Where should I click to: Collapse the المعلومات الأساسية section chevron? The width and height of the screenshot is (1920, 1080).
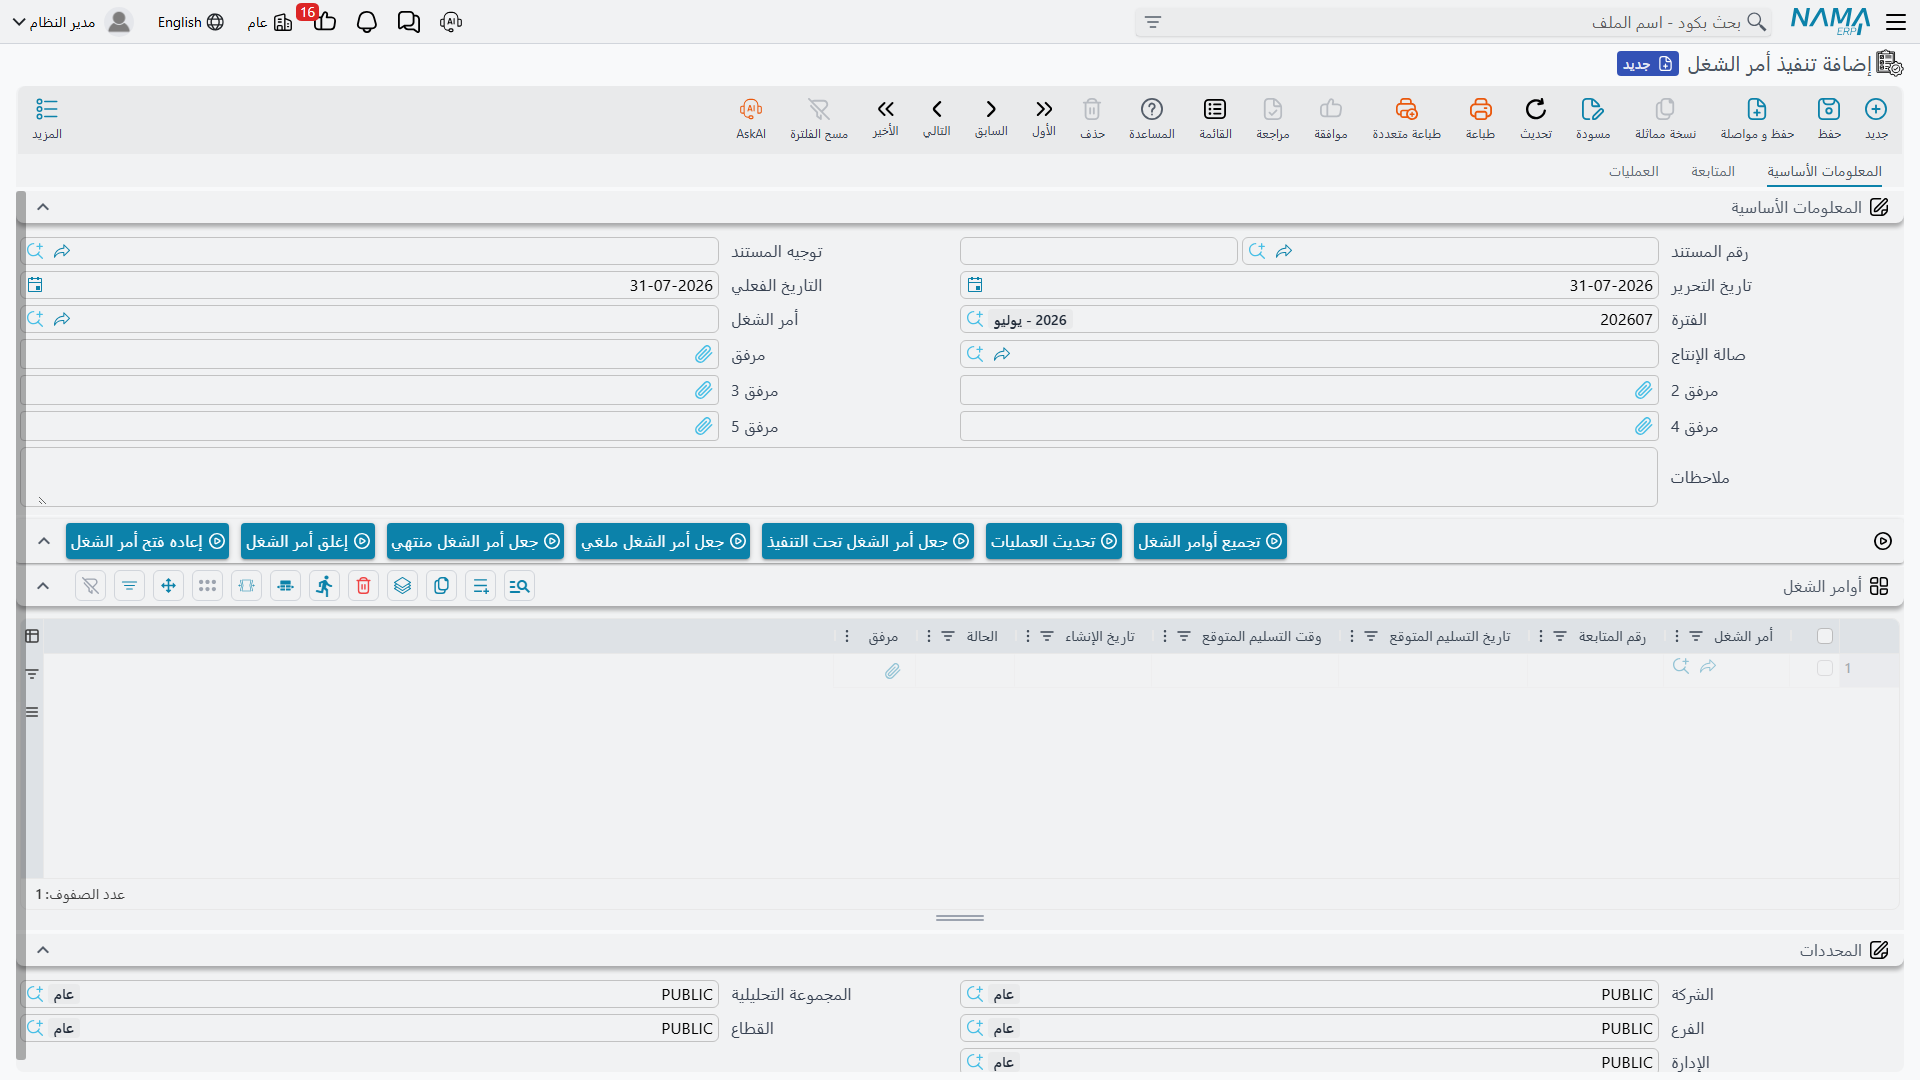pyautogui.click(x=43, y=207)
